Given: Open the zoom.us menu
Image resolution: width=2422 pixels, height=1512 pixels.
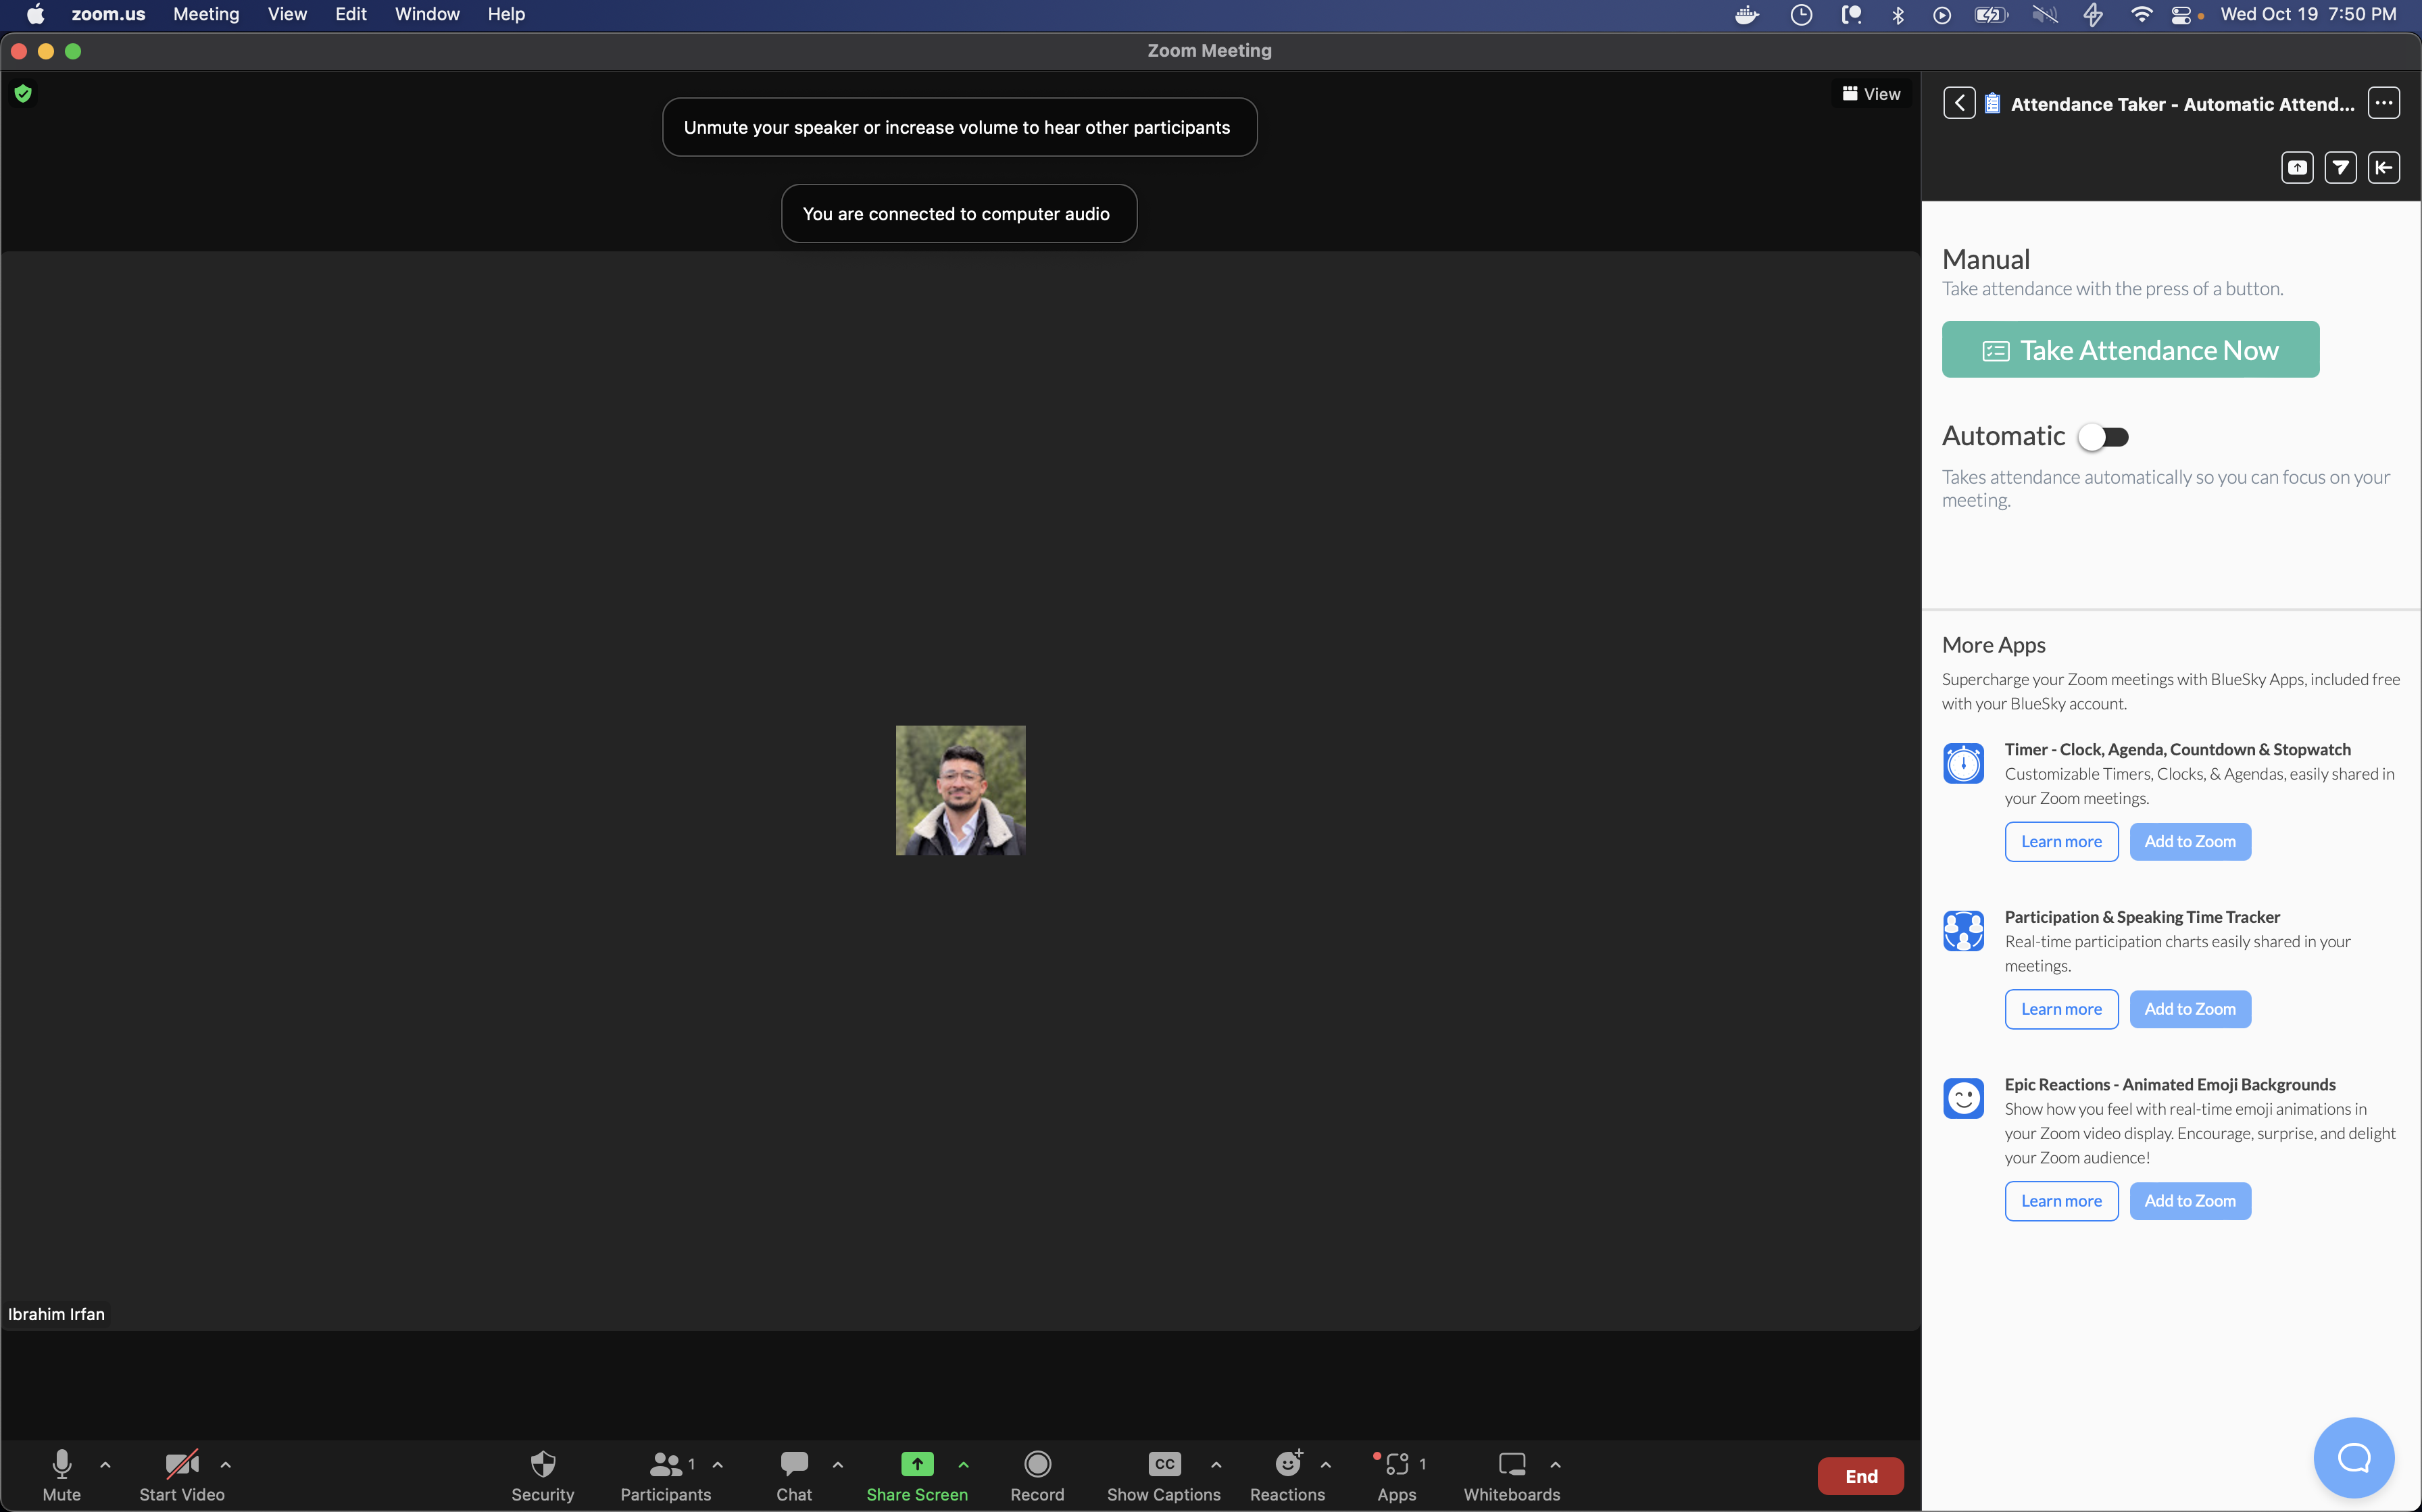Looking at the screenshot, I should tap(108, 14).
